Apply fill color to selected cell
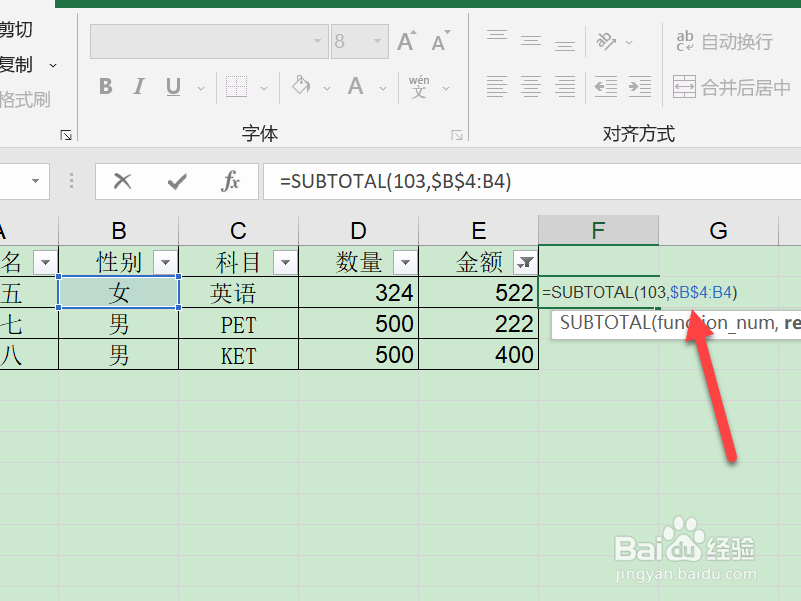 (x=302, y=86)
